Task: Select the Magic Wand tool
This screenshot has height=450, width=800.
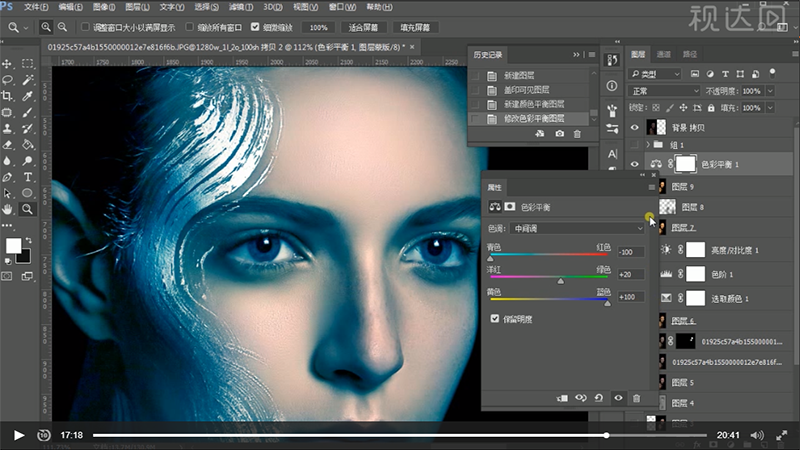Action: point(28,80)
